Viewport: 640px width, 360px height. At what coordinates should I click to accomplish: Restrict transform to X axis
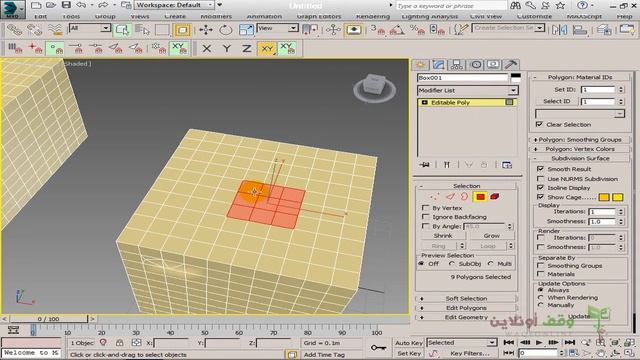point(207,49)
